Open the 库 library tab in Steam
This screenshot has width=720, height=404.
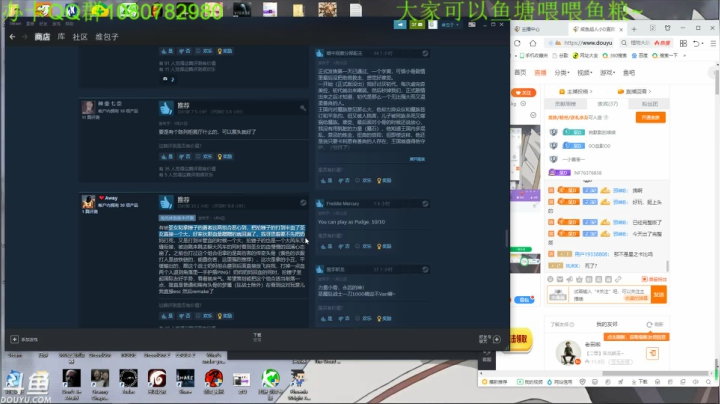61,37
